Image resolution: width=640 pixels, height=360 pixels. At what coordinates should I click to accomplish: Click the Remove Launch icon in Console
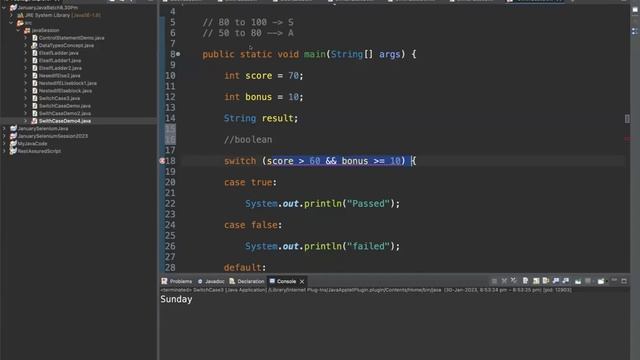[x=504, y=281]
